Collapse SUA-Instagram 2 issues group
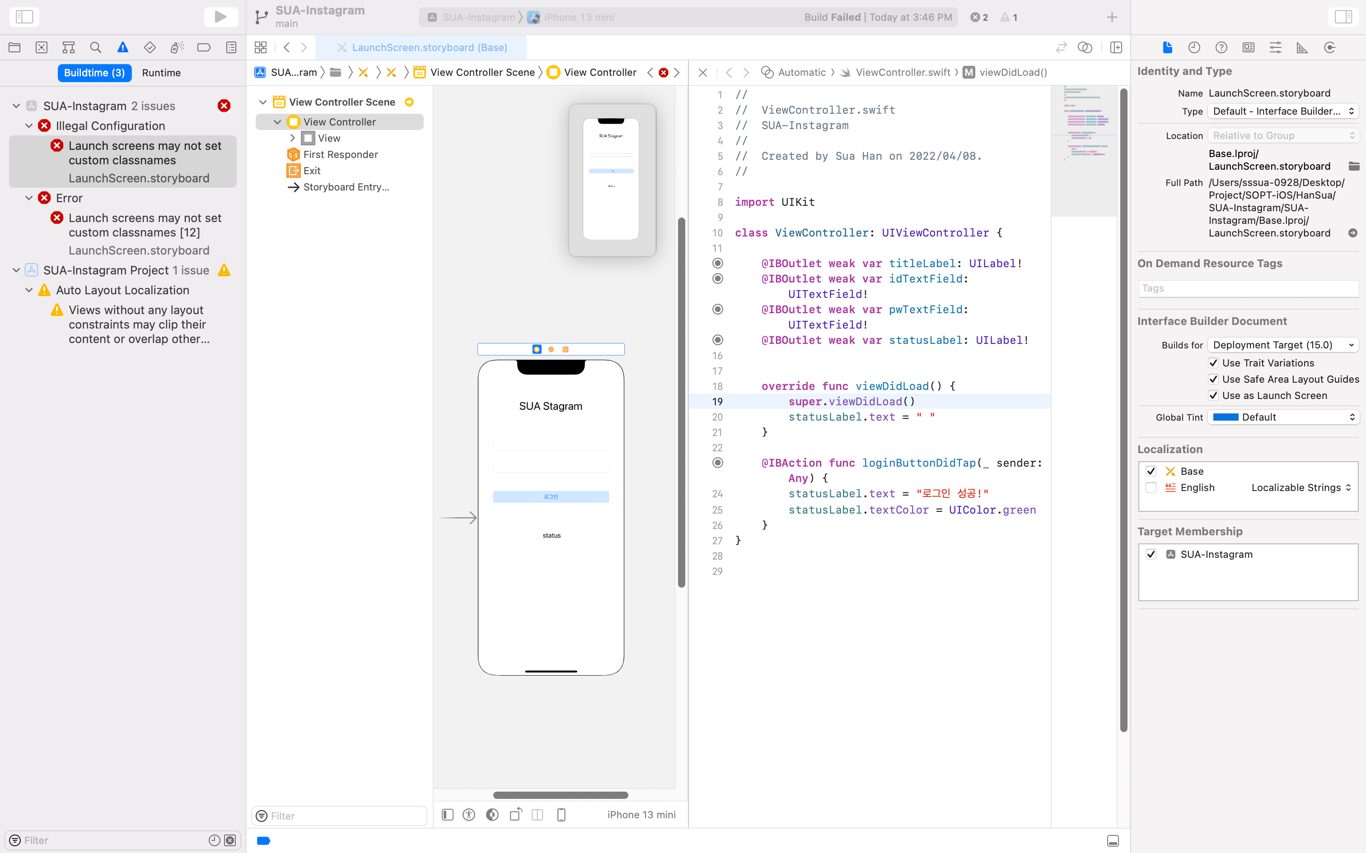Image resolution: width=1366 pixels, height=853 pixels. (x=16, y=106)
